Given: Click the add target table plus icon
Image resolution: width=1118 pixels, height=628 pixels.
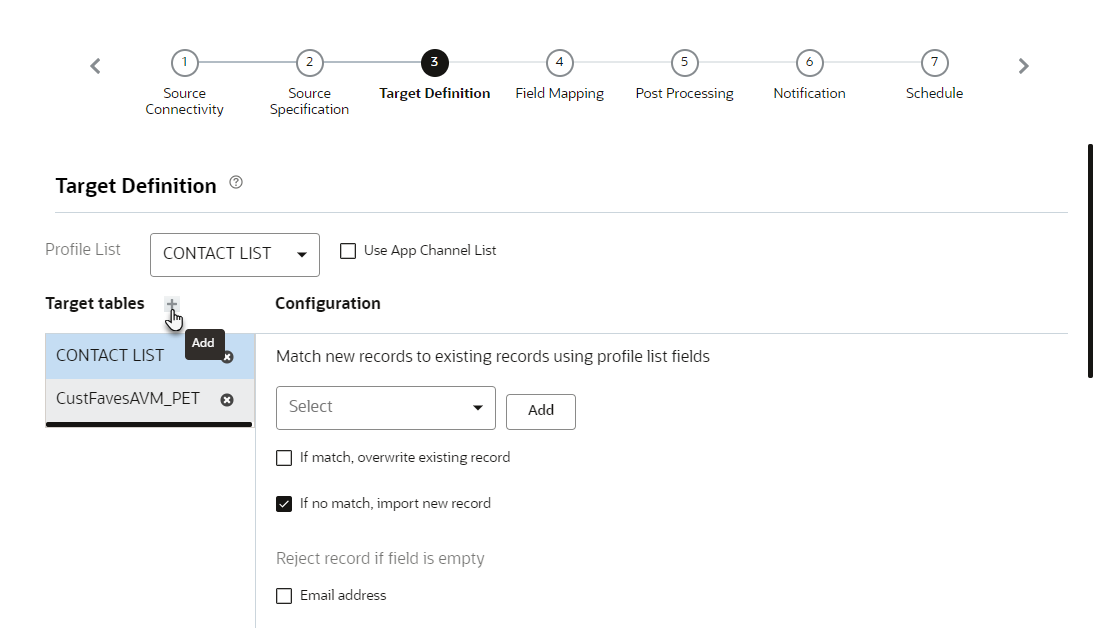Looking at the screenshot, I should (172, 304).
